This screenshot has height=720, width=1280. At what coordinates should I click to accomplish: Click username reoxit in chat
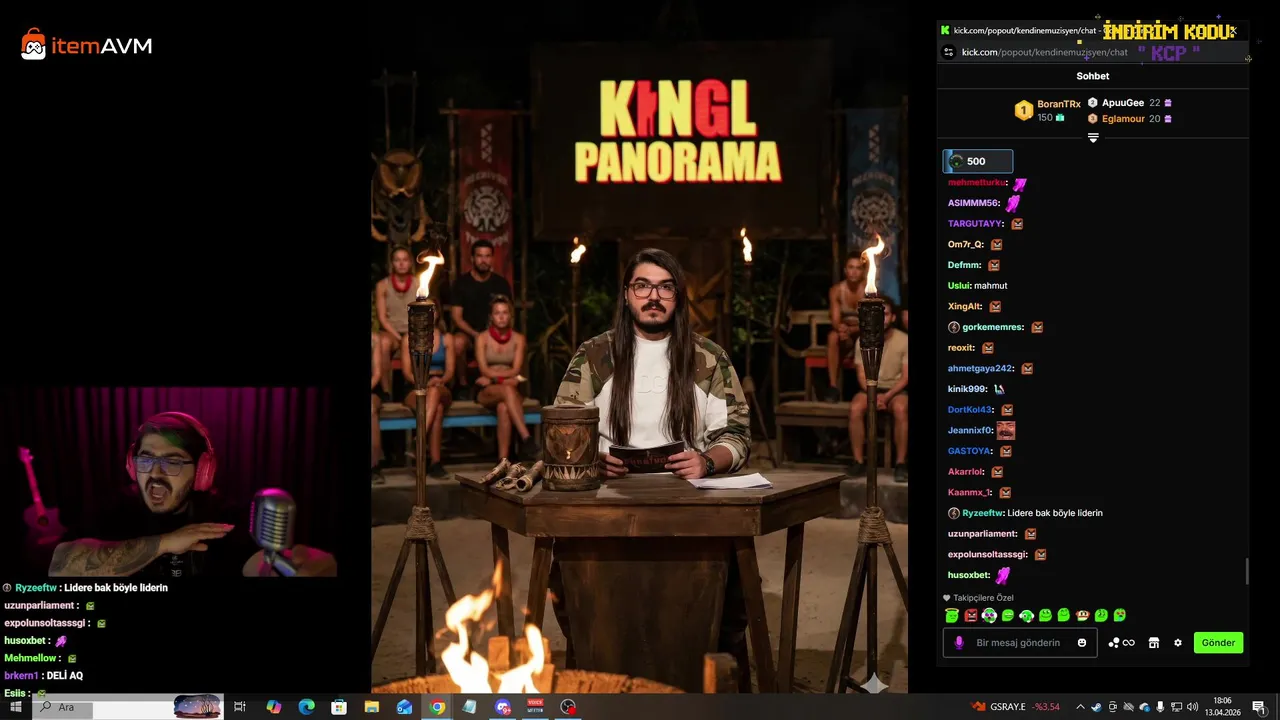point(961,348)
